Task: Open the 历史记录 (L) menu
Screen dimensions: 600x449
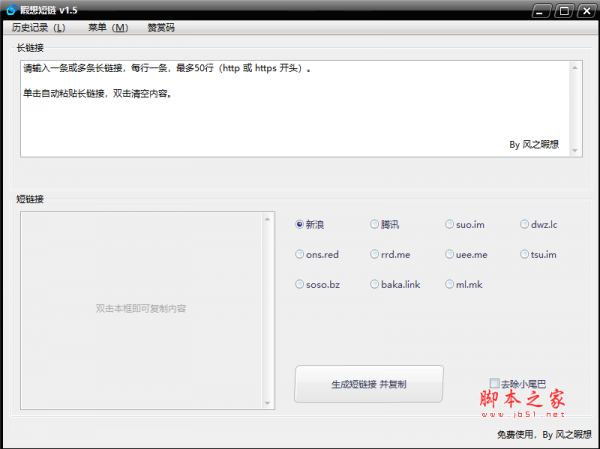Action: coord(38,28)
